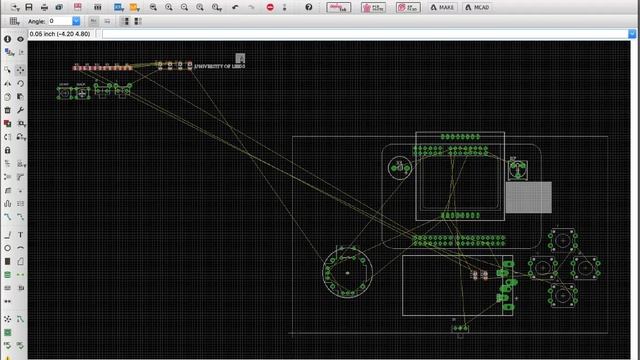
Task: Redo the undone action
Action: (251, 7)
